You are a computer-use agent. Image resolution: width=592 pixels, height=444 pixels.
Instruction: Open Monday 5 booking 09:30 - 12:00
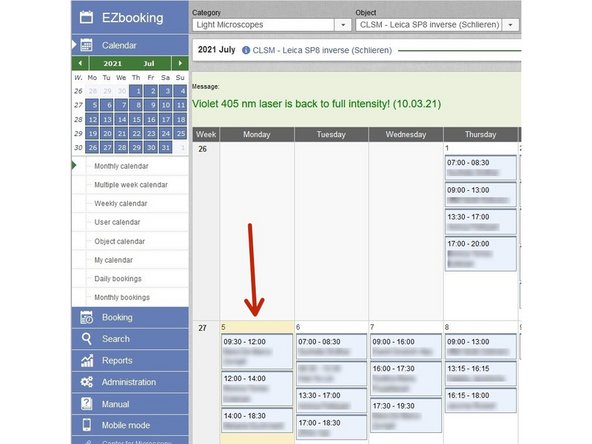(257, 352)
